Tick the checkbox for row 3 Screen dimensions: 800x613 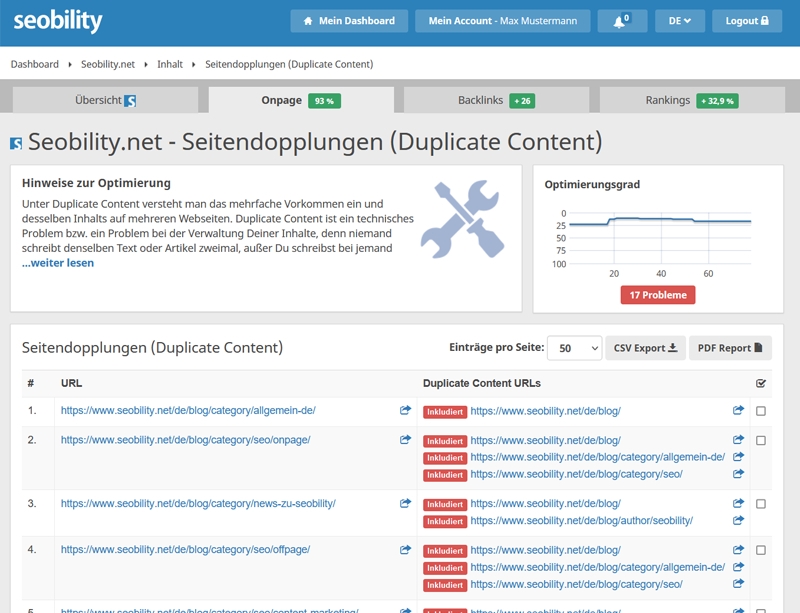pyautogui.click(x=761, y=504)
